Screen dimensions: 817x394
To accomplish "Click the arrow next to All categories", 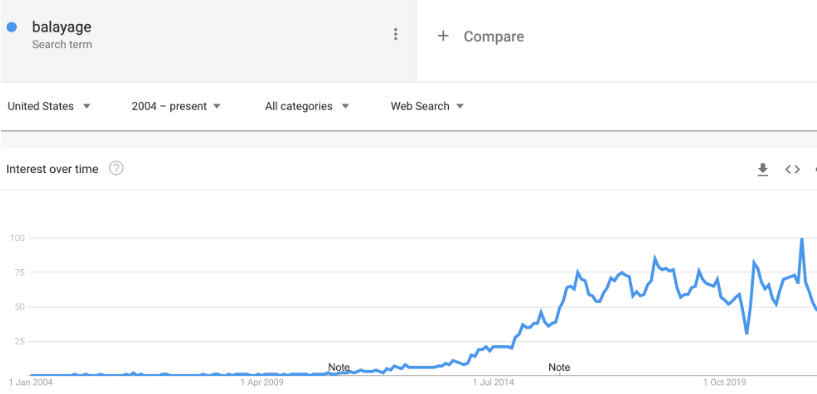I will point(345,106).
